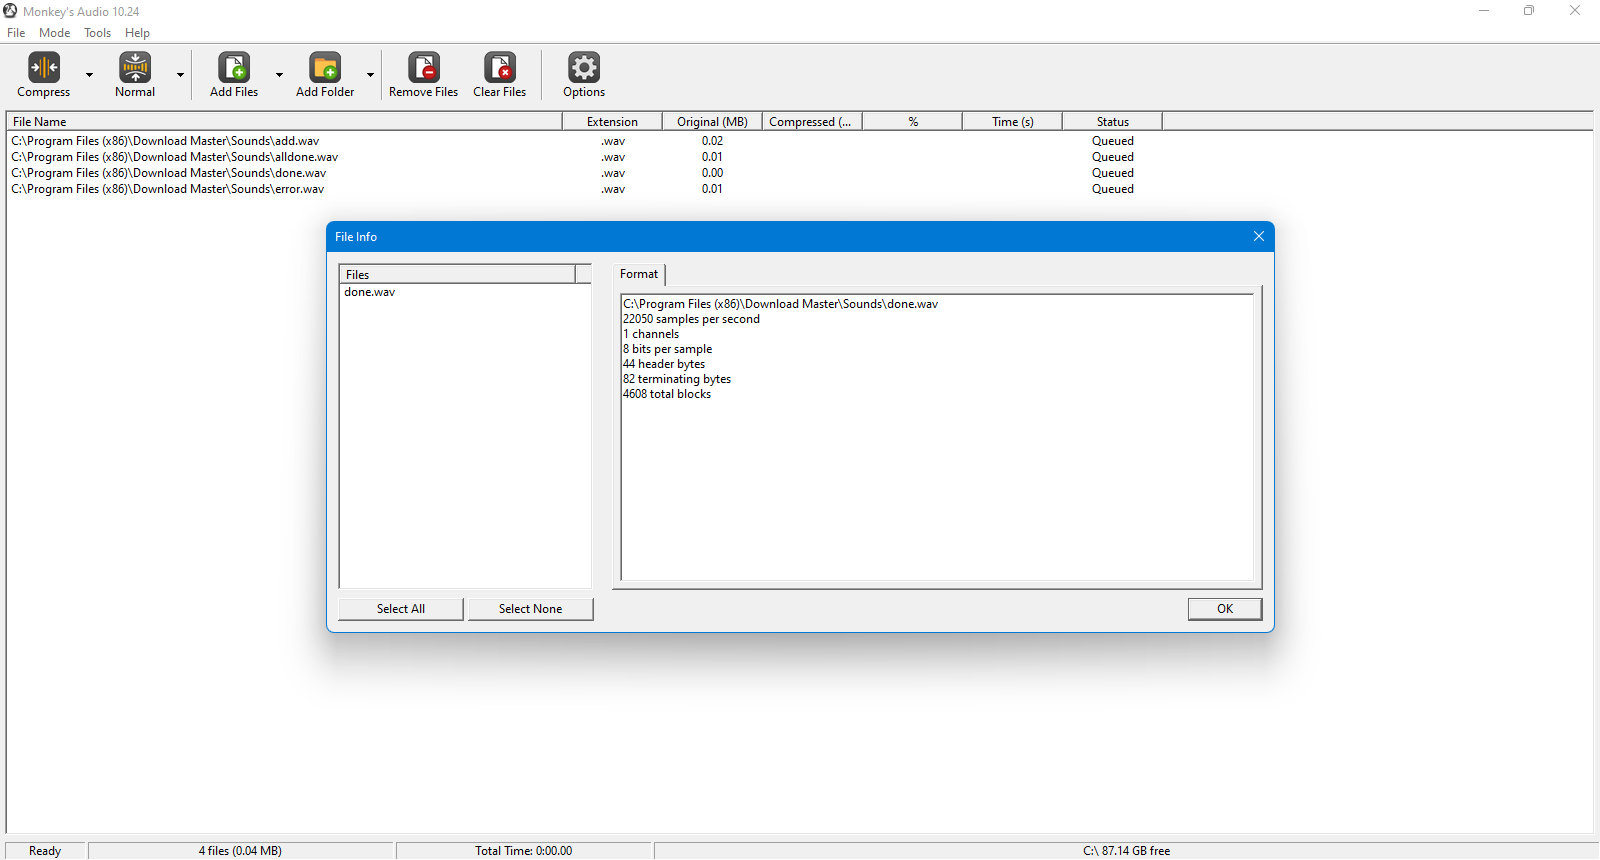Confirm File Info with OK button
This screenshot has height=860, width=1600.
(x=1225, y=609)
